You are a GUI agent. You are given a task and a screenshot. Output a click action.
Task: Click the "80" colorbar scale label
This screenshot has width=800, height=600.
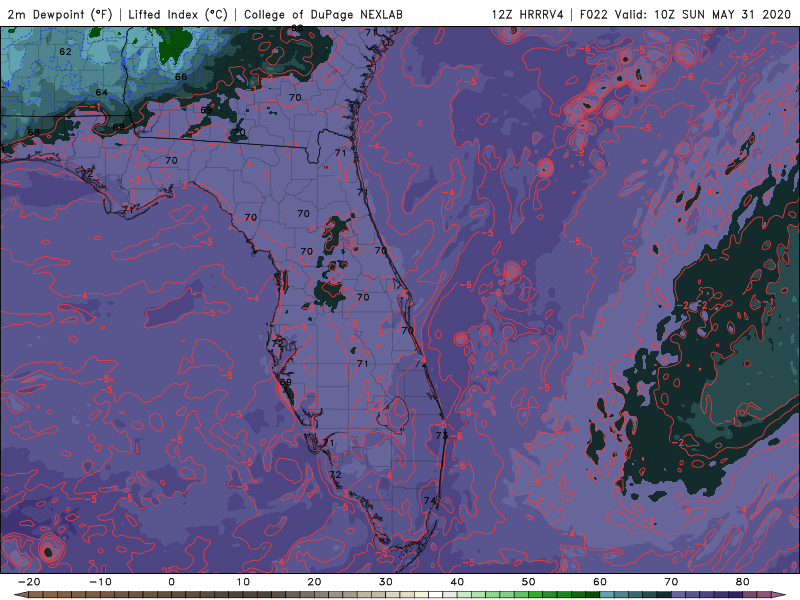pyautogui.click(x=743, y=582)
